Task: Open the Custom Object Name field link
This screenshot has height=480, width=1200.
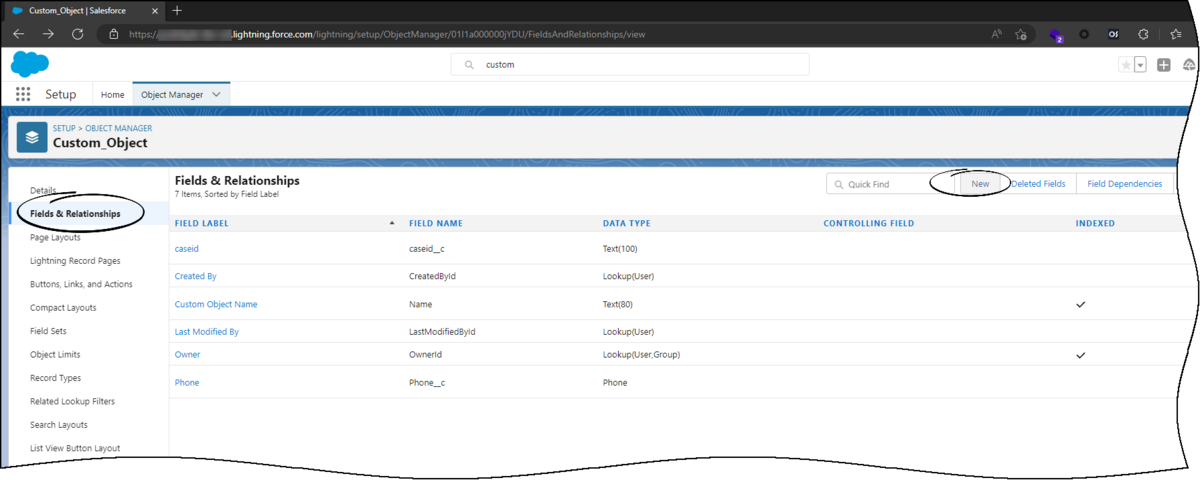Action: pos(216,303)
